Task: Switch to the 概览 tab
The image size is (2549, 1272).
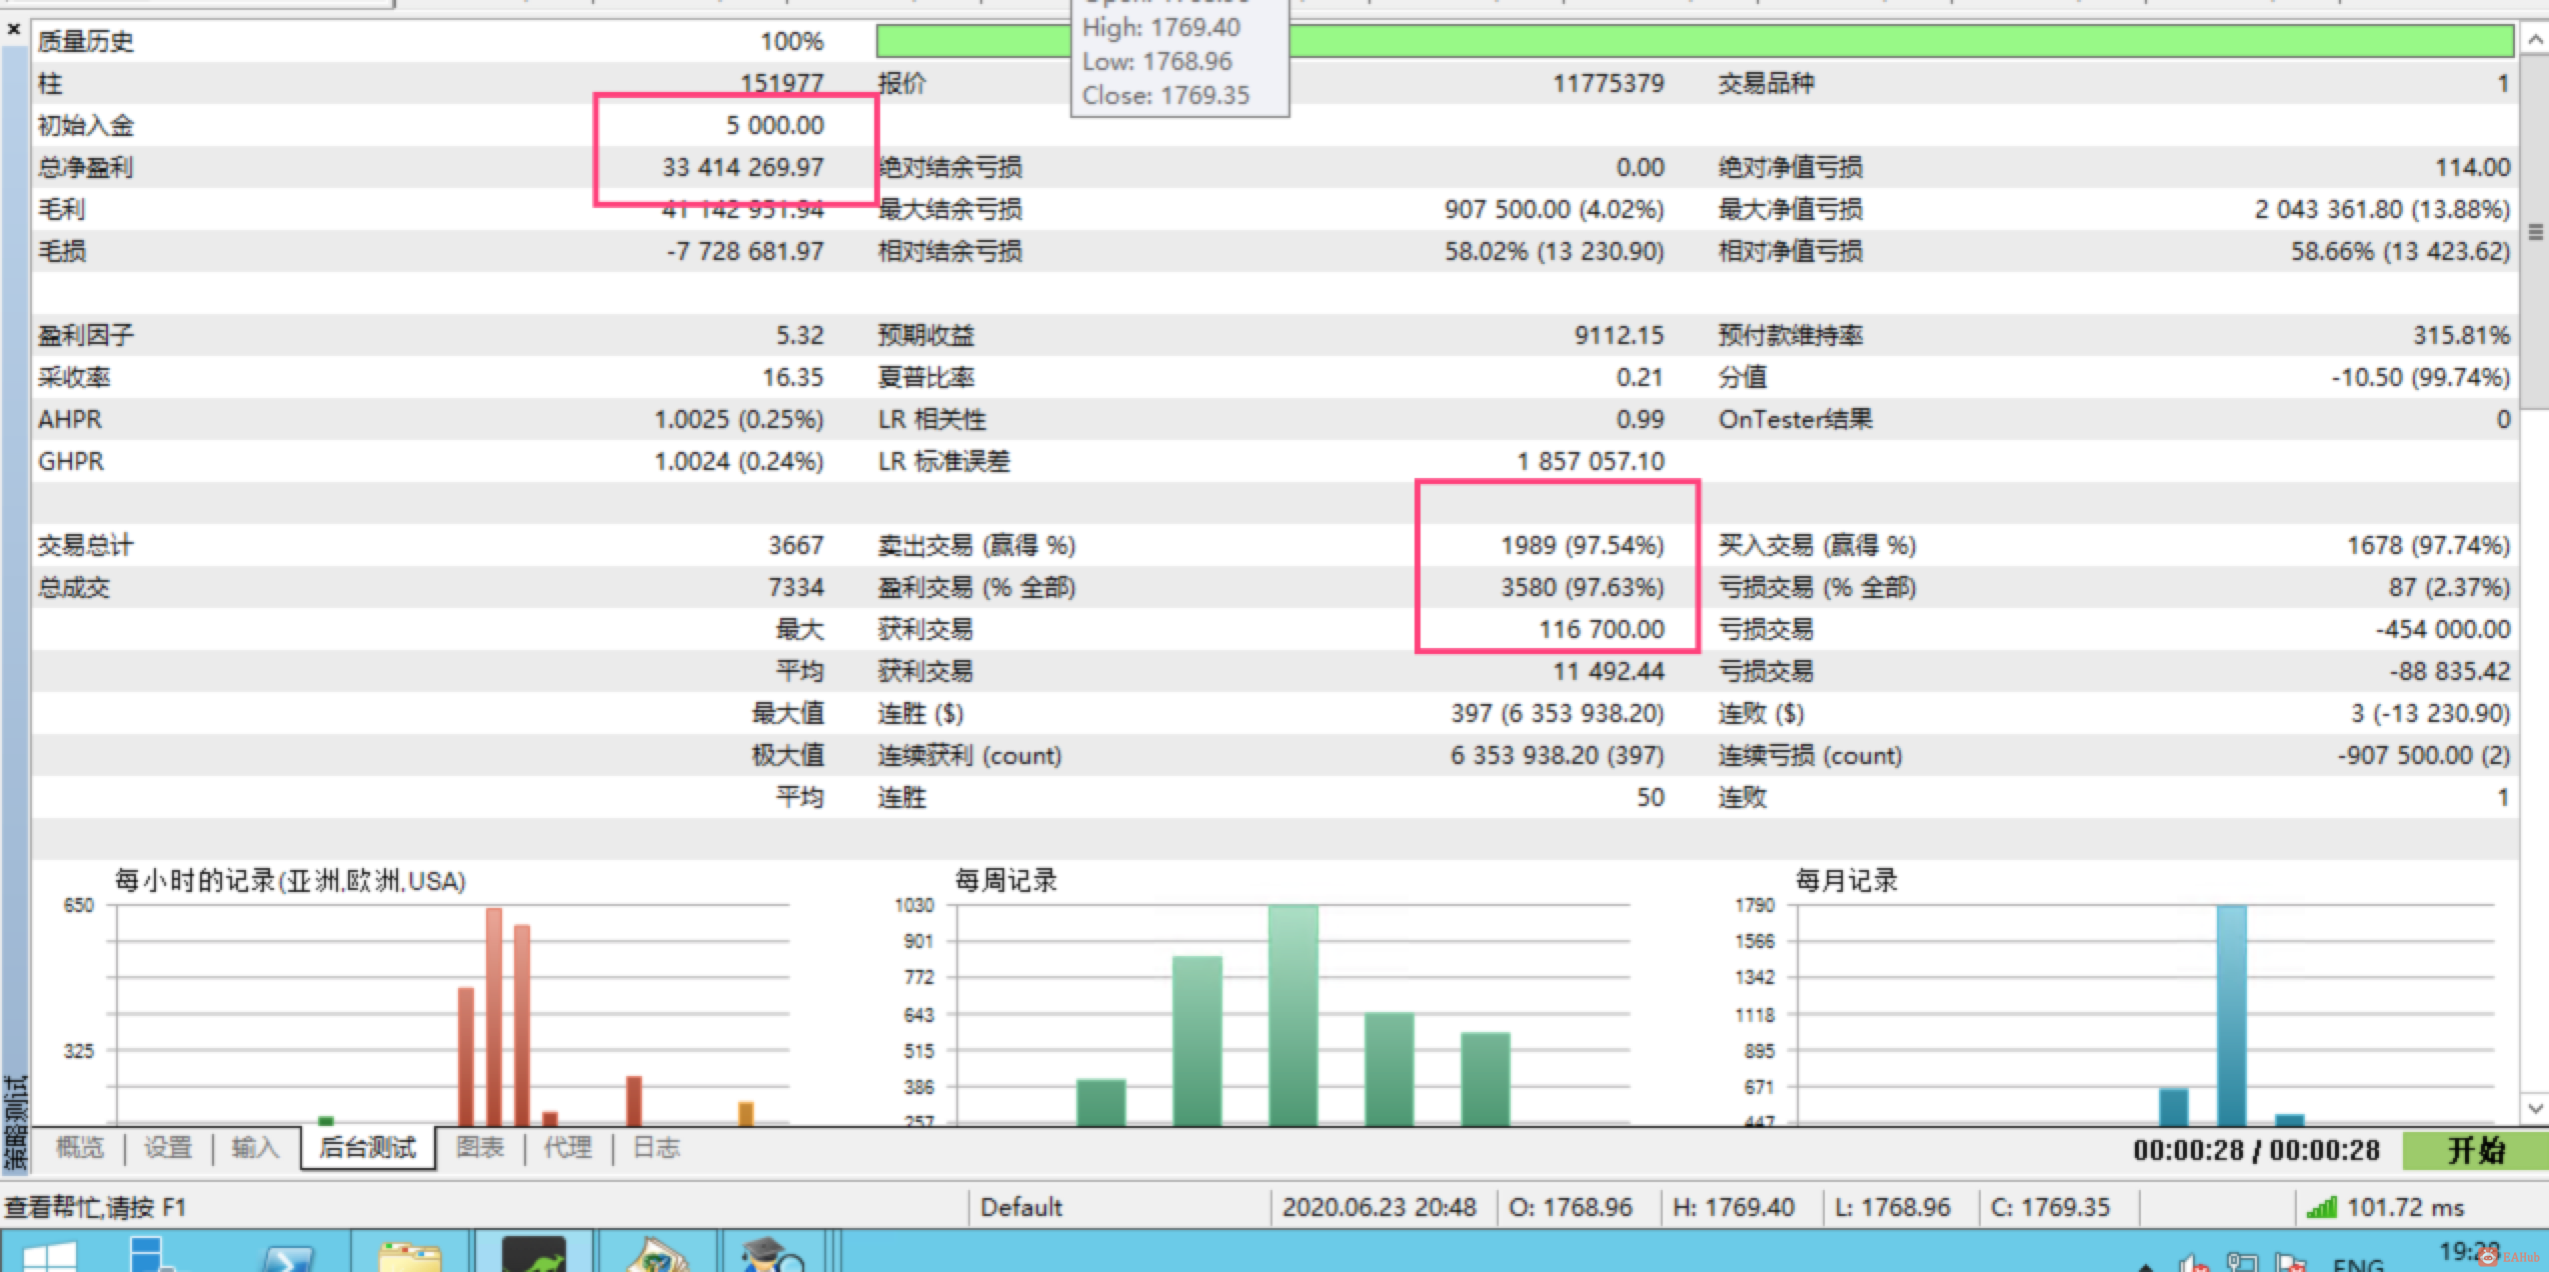Action: pyautogui.click(x=80, y=1147)
